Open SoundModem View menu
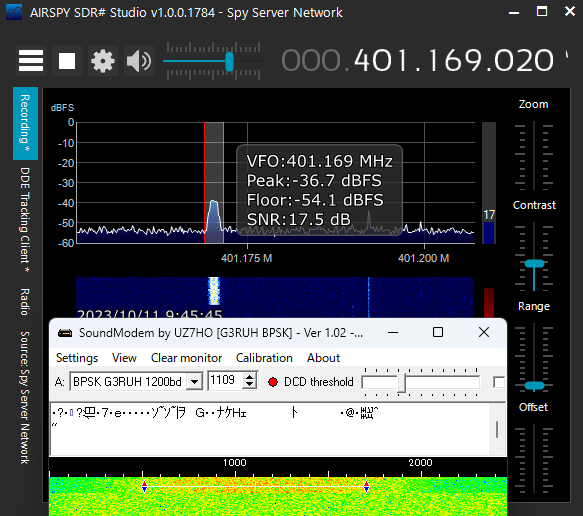The image size is (583, 516). point(124,358)
